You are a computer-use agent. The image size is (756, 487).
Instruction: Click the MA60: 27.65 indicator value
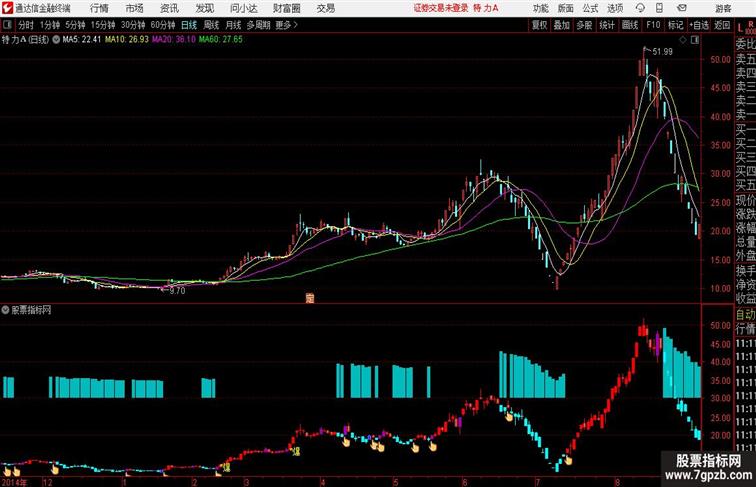221,40
